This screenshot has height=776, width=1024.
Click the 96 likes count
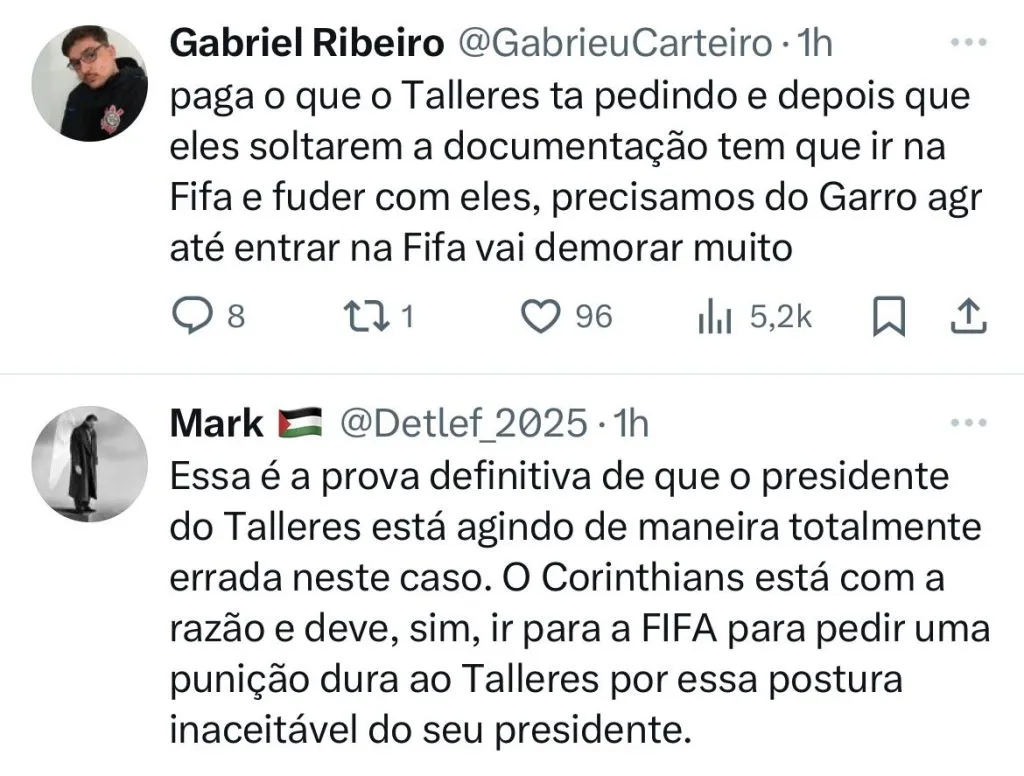pos(594,317)
